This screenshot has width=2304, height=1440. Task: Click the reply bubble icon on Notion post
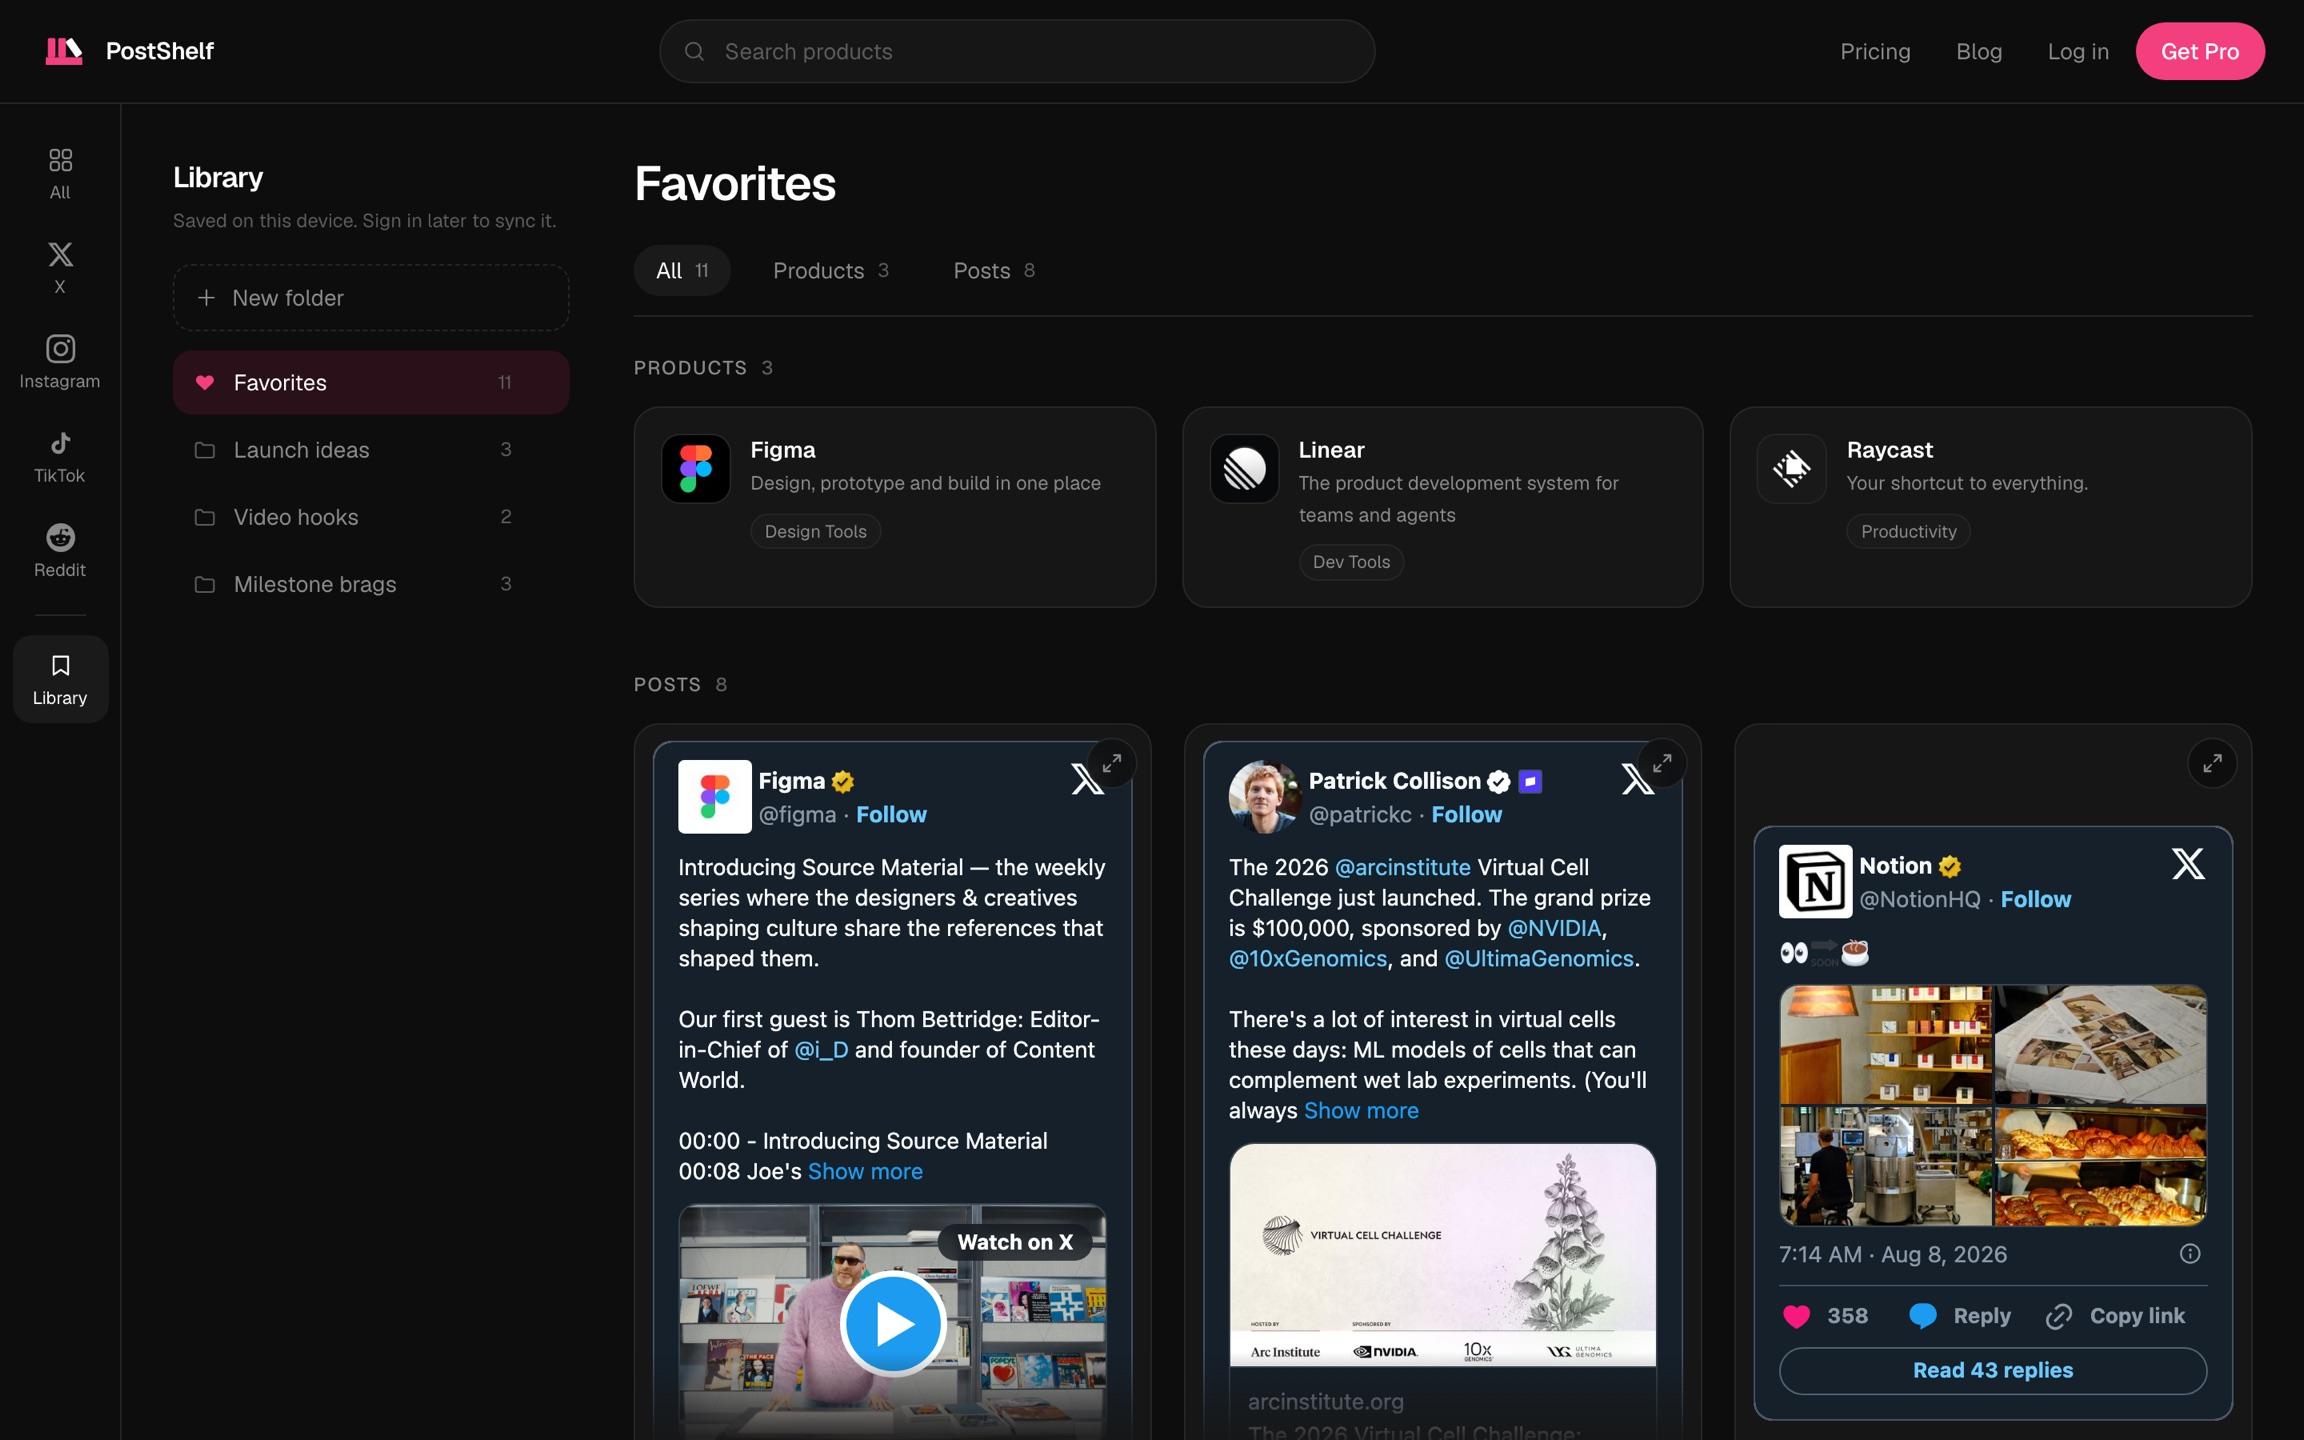click(x=1922, y=1316)
